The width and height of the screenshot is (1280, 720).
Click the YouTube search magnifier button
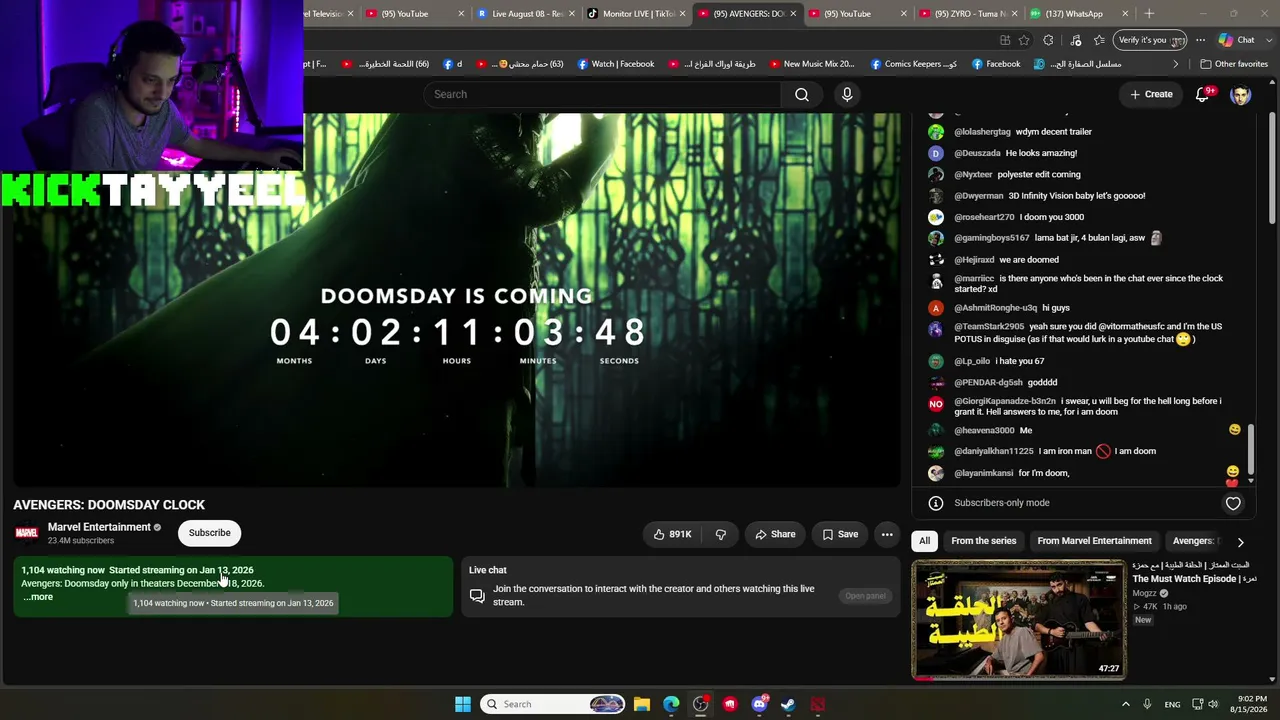(x=802, y=94)
